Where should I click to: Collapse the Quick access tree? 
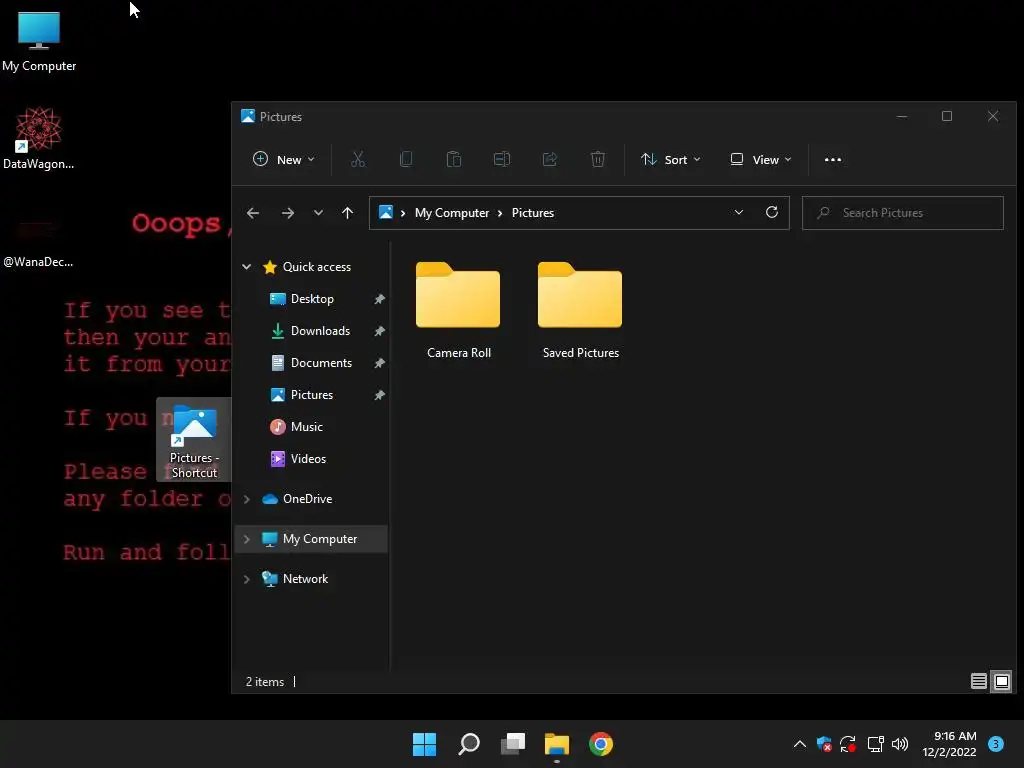click(247, 266)
